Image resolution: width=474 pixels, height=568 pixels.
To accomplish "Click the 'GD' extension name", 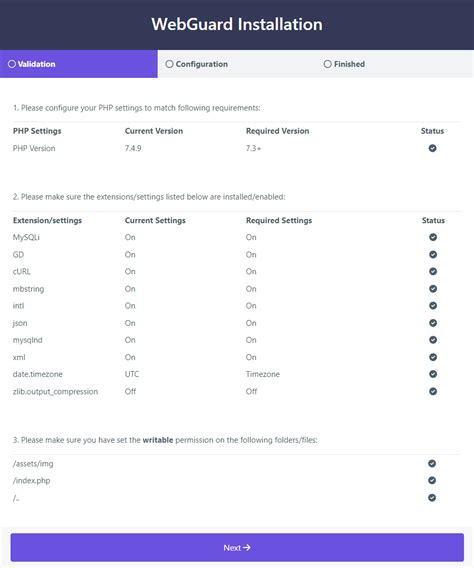I will [18, 255].
